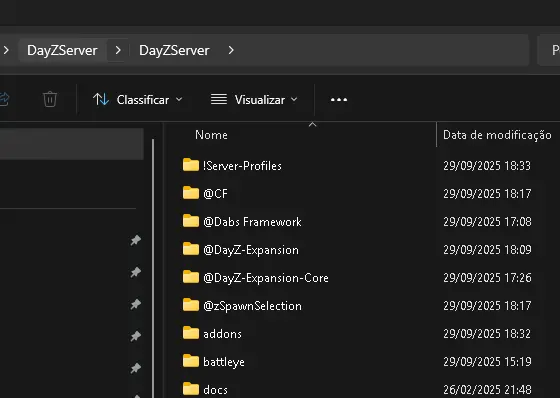The height and width of the screenshot is (398, 560).
Task: Select the @CF folder icon
Action: pyautogui.click(x=191, y=193)
